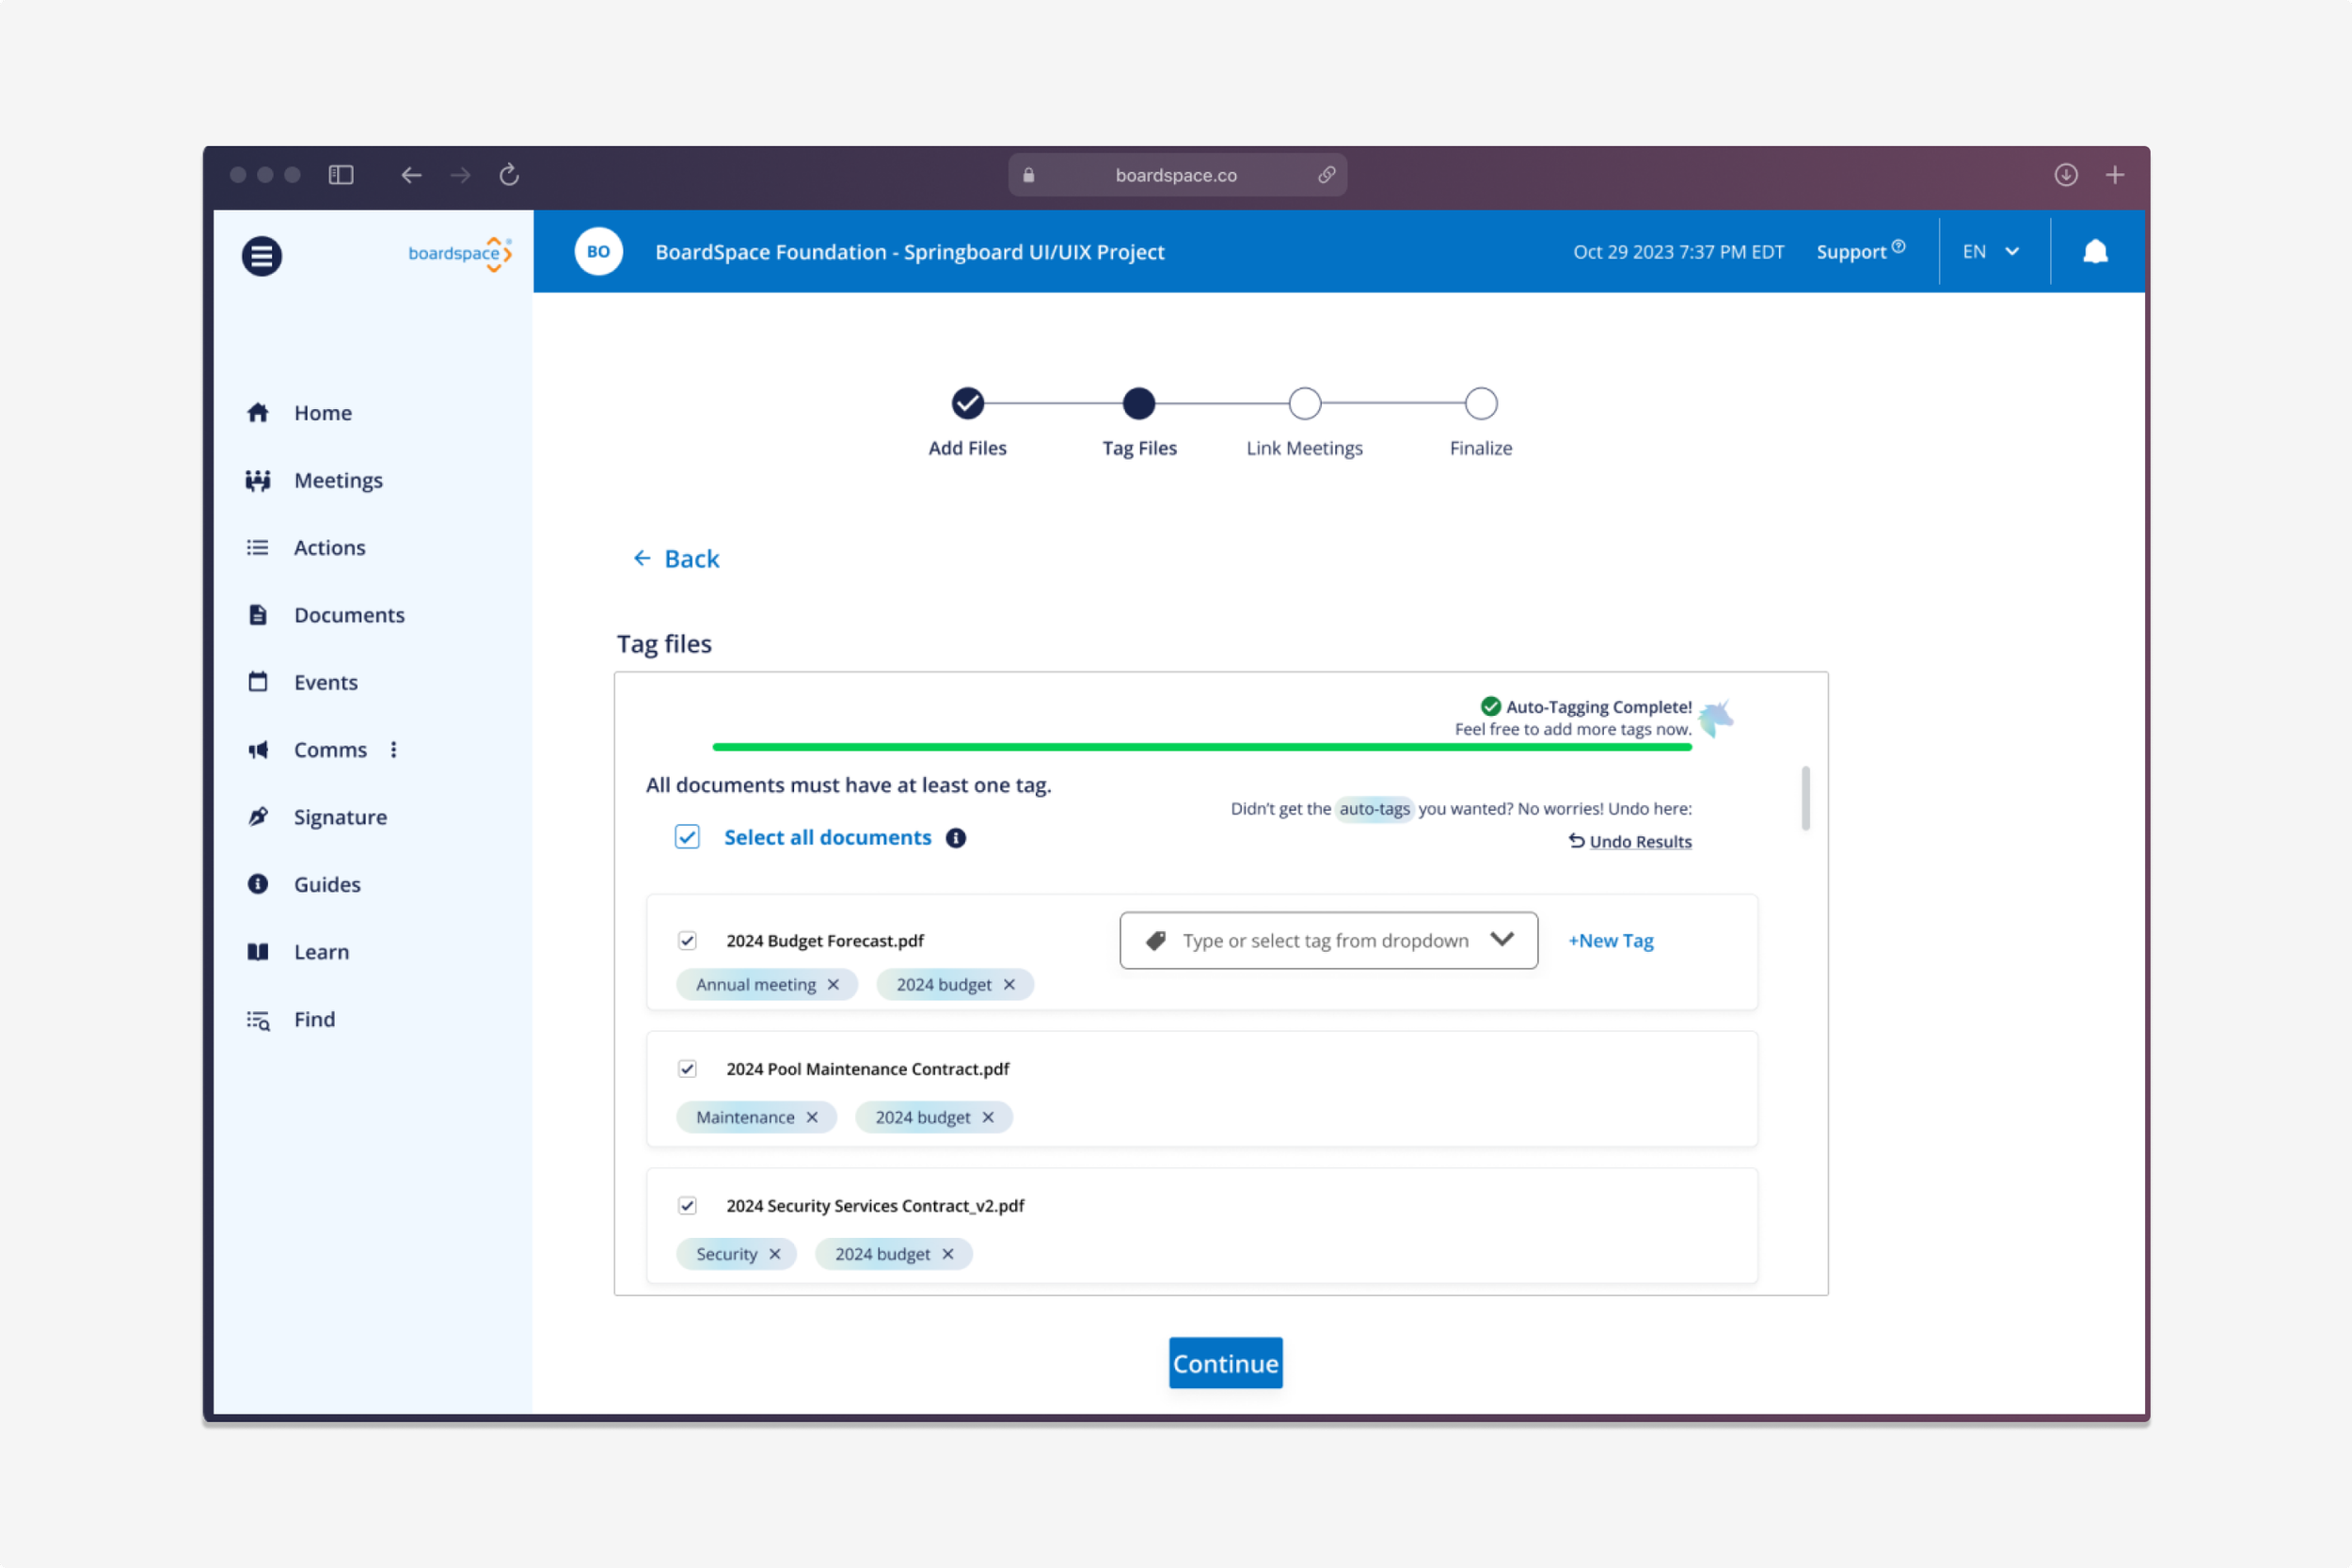Toggle the Select all documents checkbox
The width and height of the screenshot is (2352, 1568).
(x=687, y=837)
